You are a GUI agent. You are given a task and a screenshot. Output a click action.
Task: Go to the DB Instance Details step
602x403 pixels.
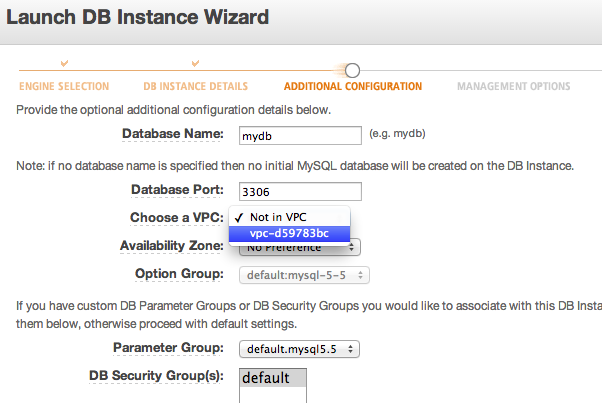195,86
